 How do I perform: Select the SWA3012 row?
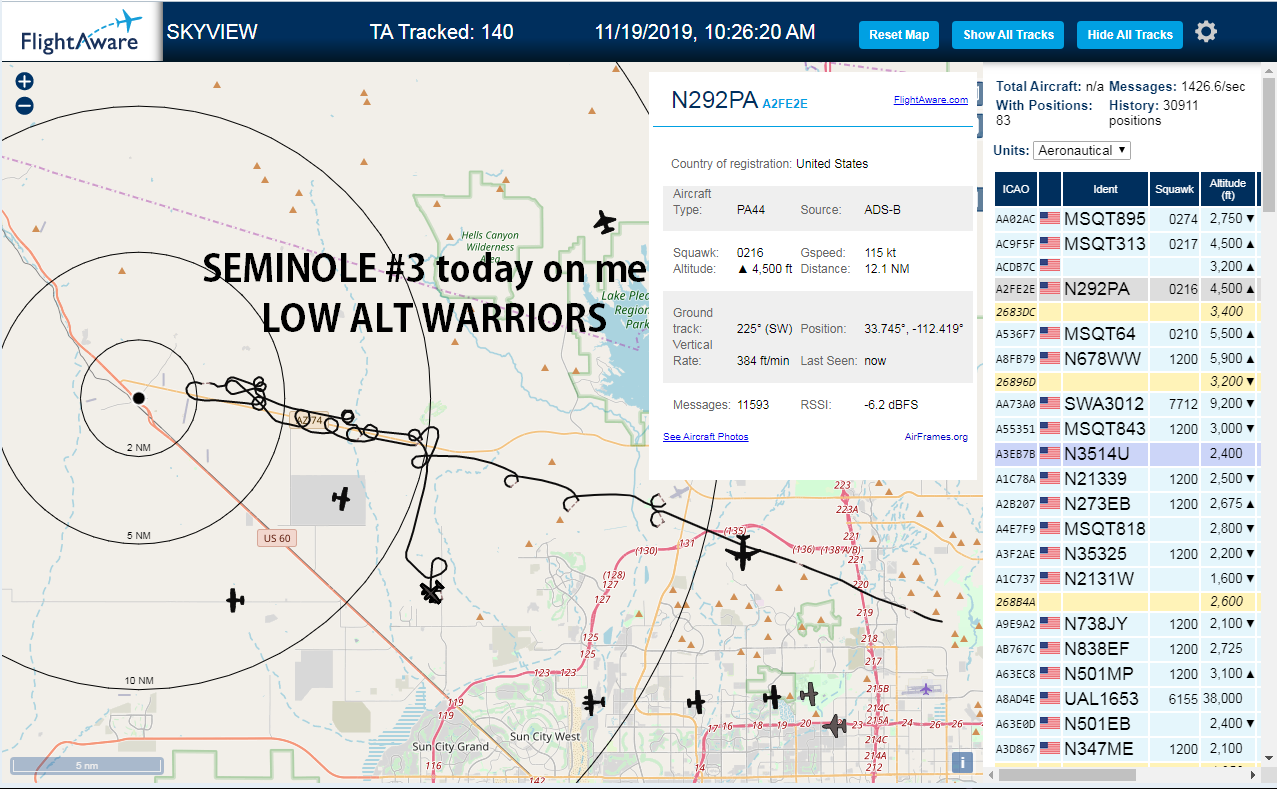pos(1126,404)
